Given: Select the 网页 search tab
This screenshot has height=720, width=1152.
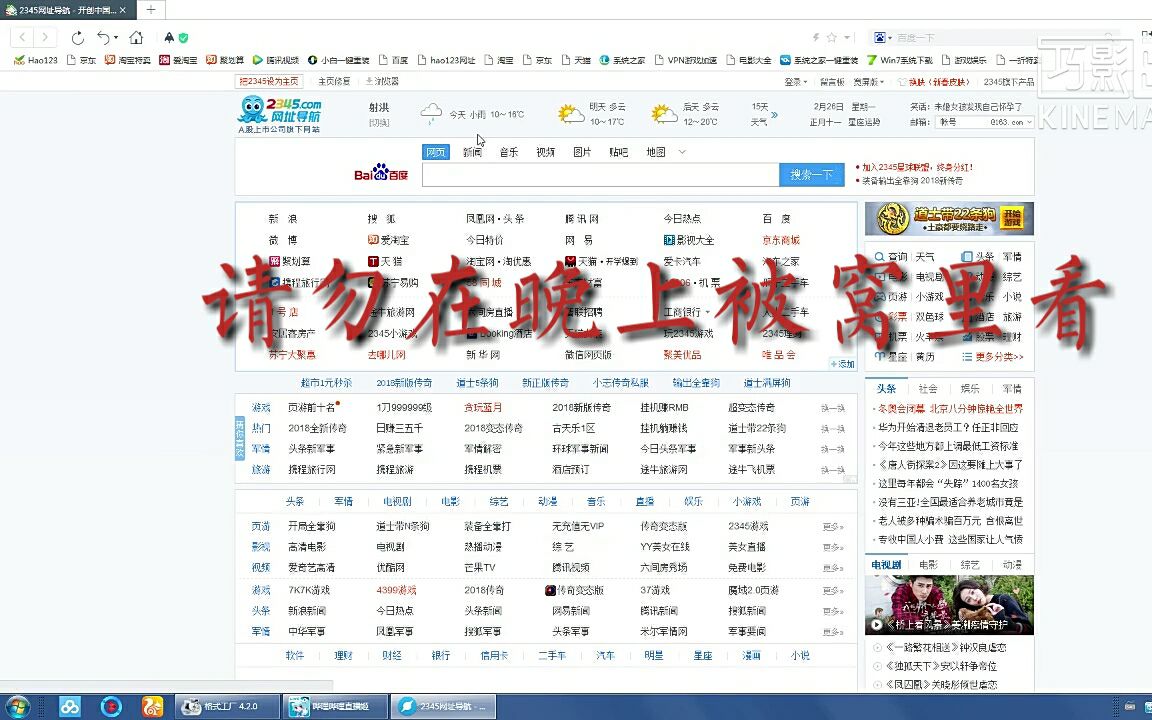Looking at the screenshot, I should click(436, 152).
